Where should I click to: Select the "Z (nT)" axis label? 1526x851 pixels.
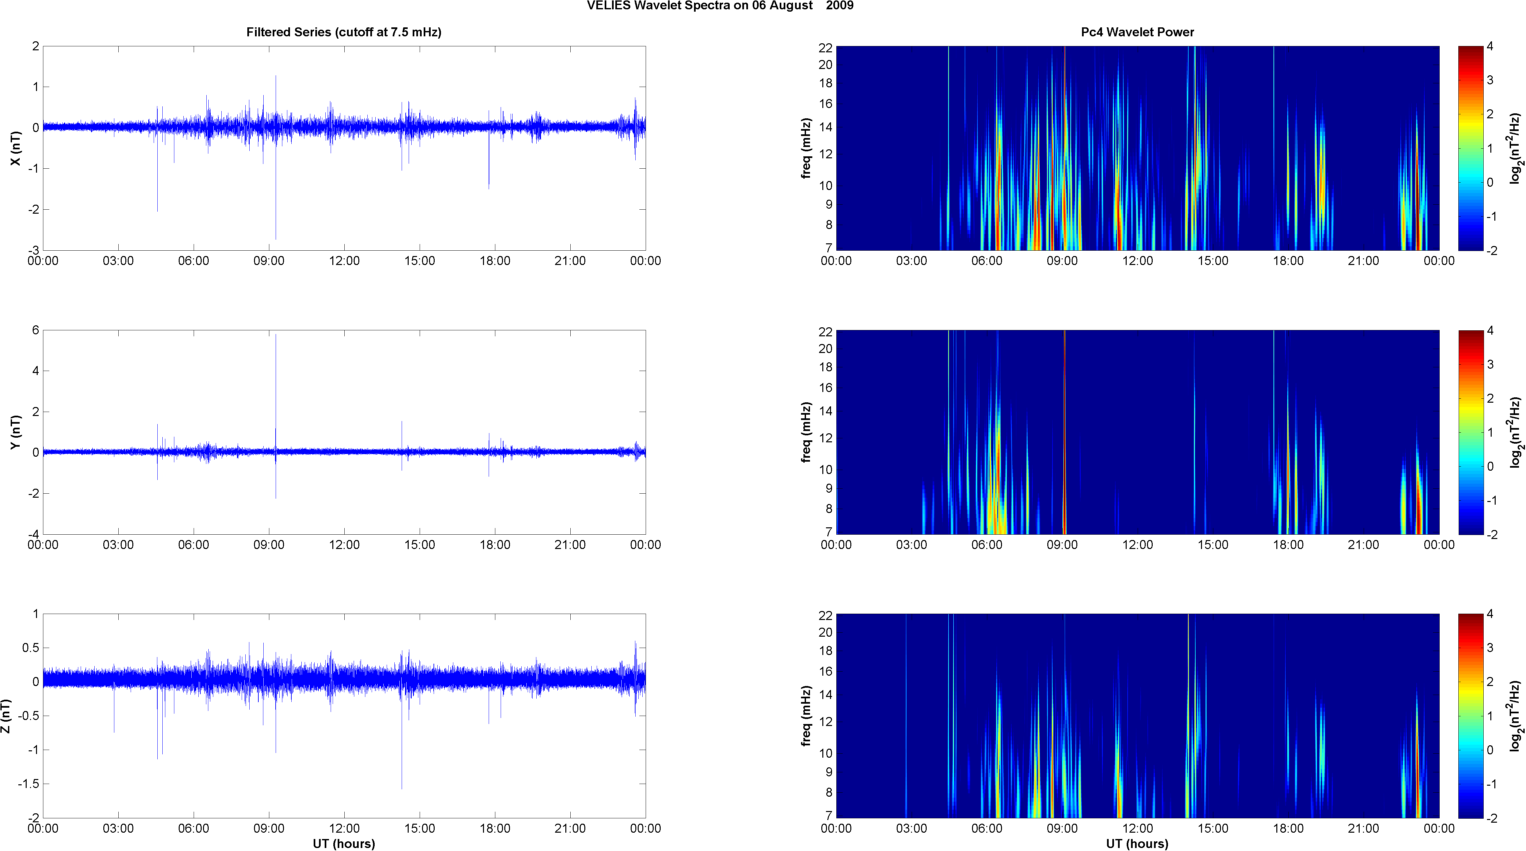click(x=7, y=716)
